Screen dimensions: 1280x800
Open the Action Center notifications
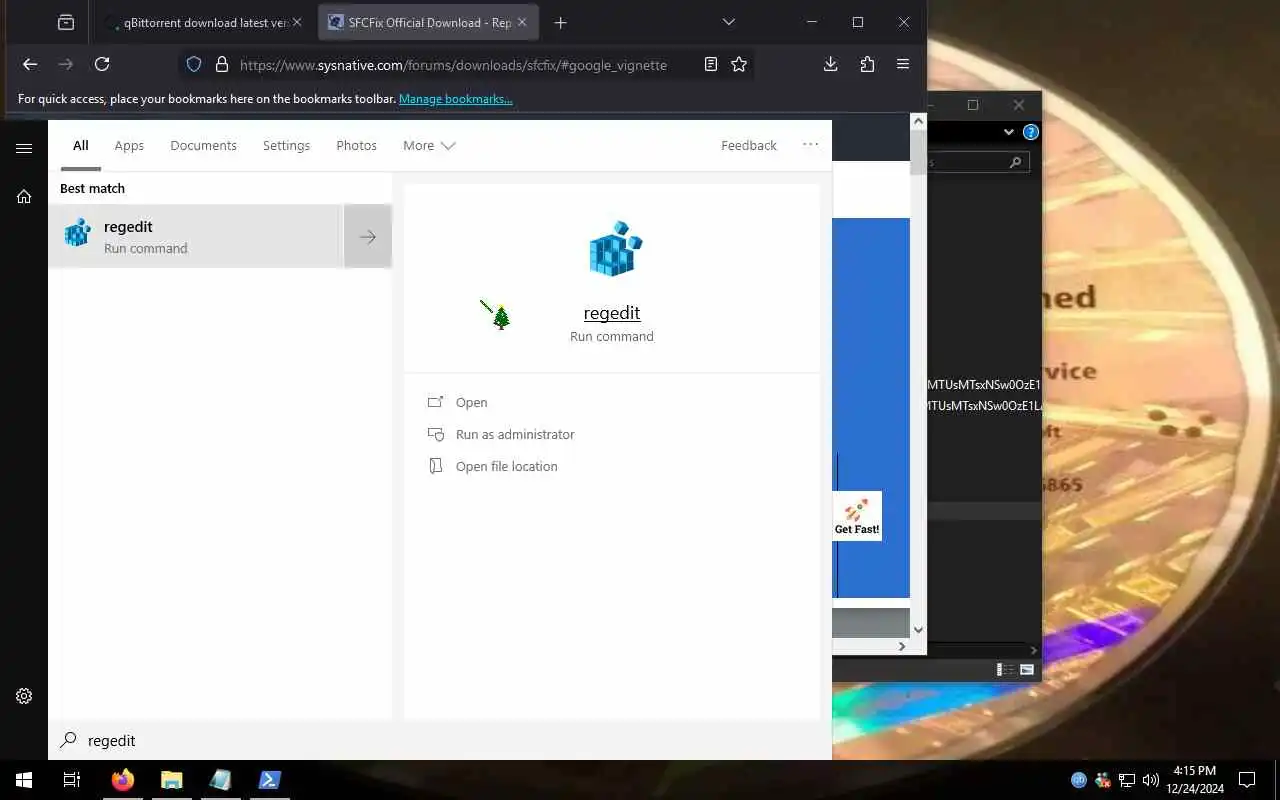pyautogui.click(x=1247, y=780)
